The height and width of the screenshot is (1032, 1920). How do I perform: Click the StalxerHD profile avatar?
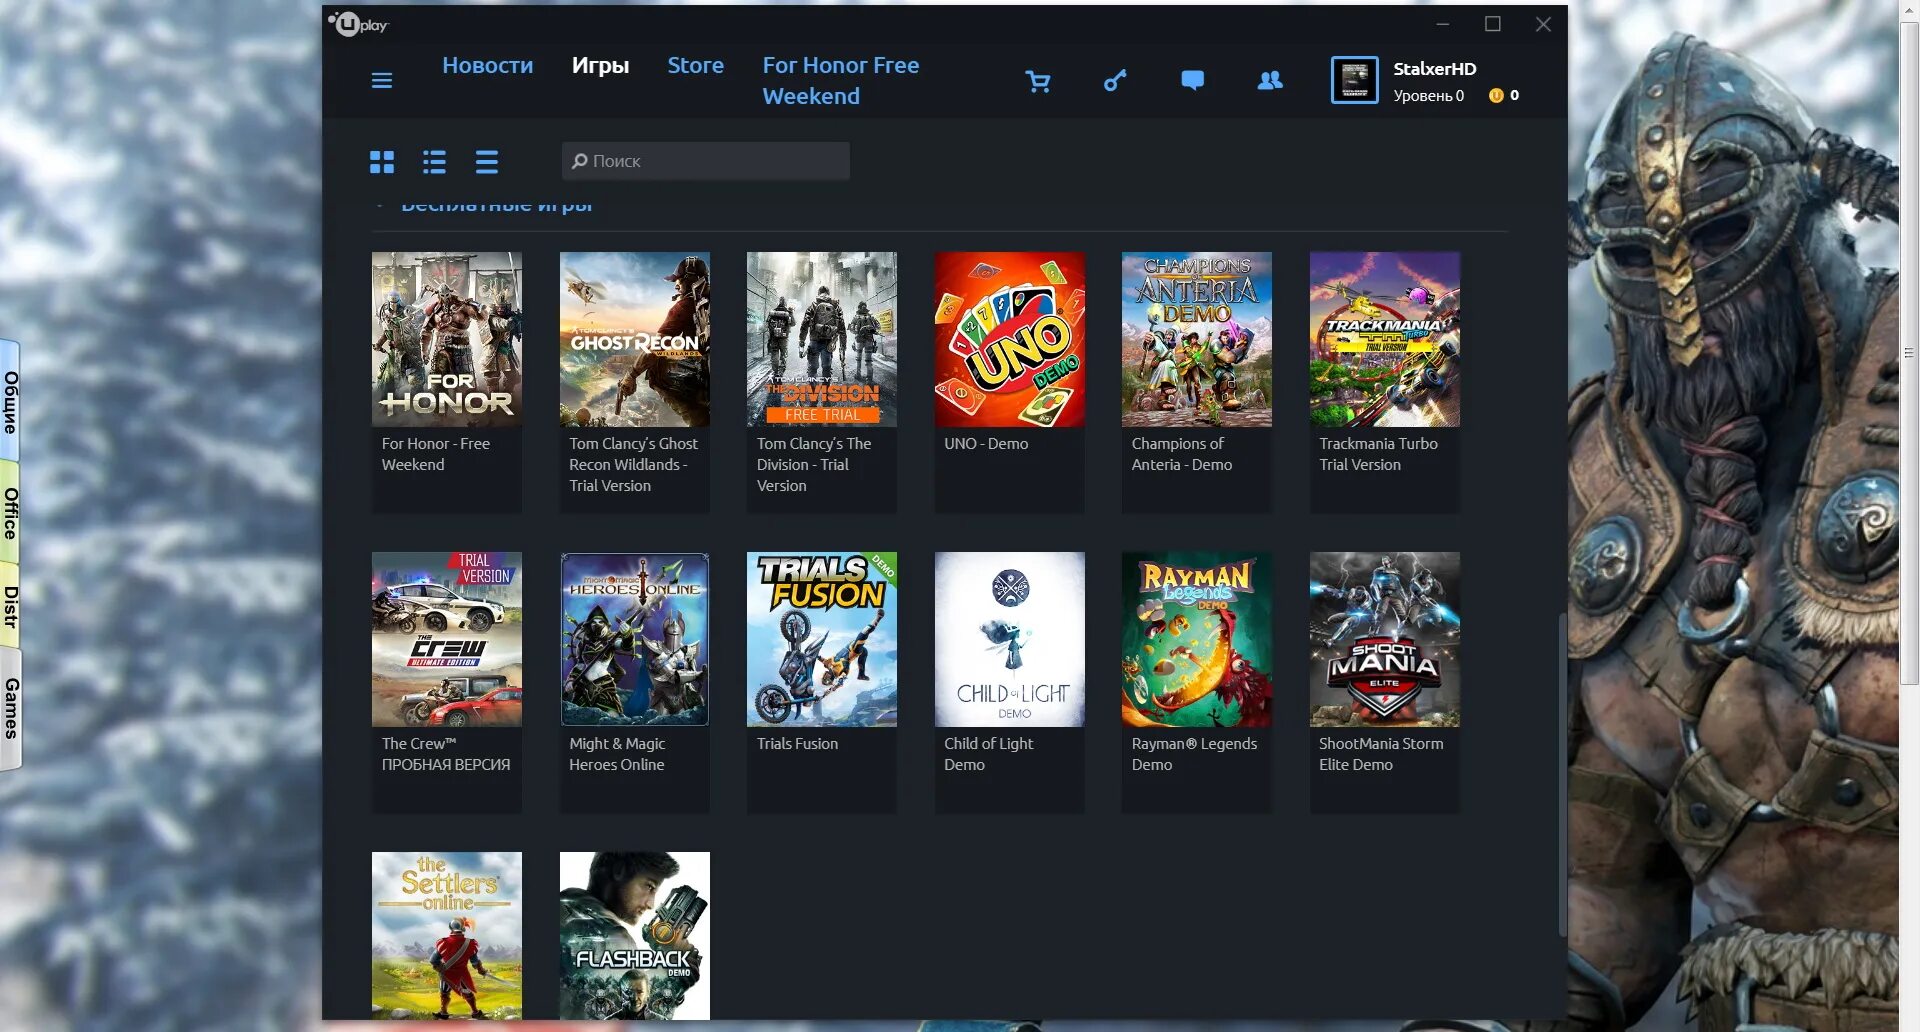(1354, 80)
